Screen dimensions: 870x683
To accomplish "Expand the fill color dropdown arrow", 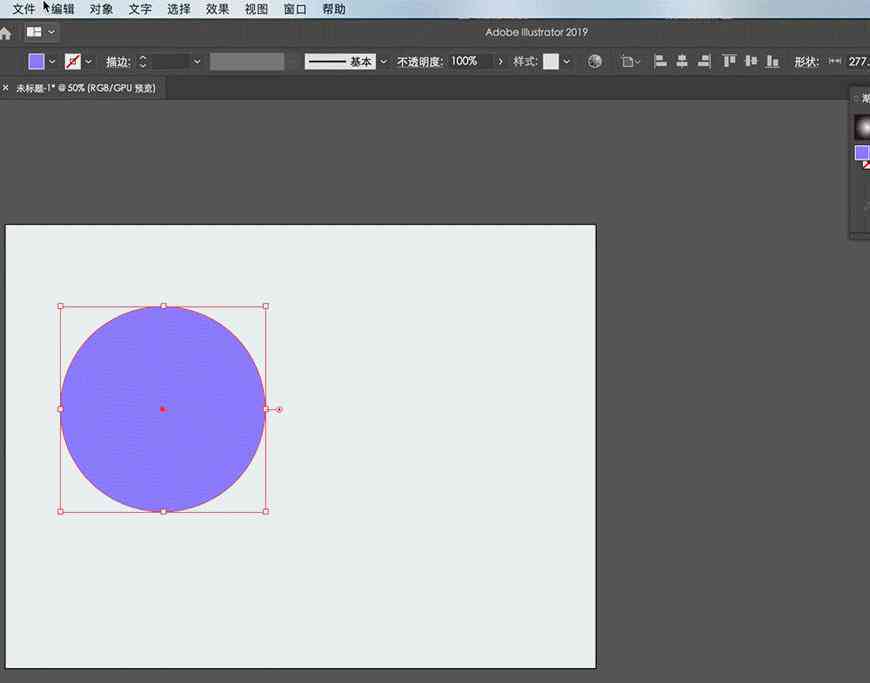I will coord(52,62).
